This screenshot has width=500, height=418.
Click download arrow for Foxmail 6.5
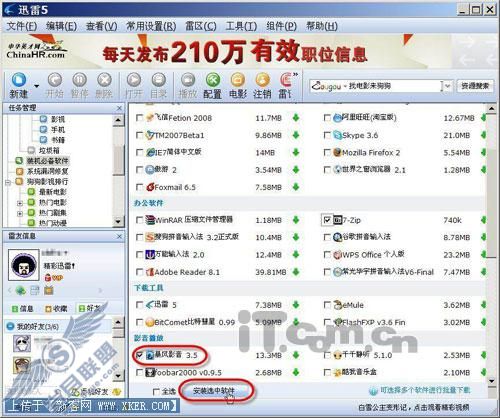[296, 187]
